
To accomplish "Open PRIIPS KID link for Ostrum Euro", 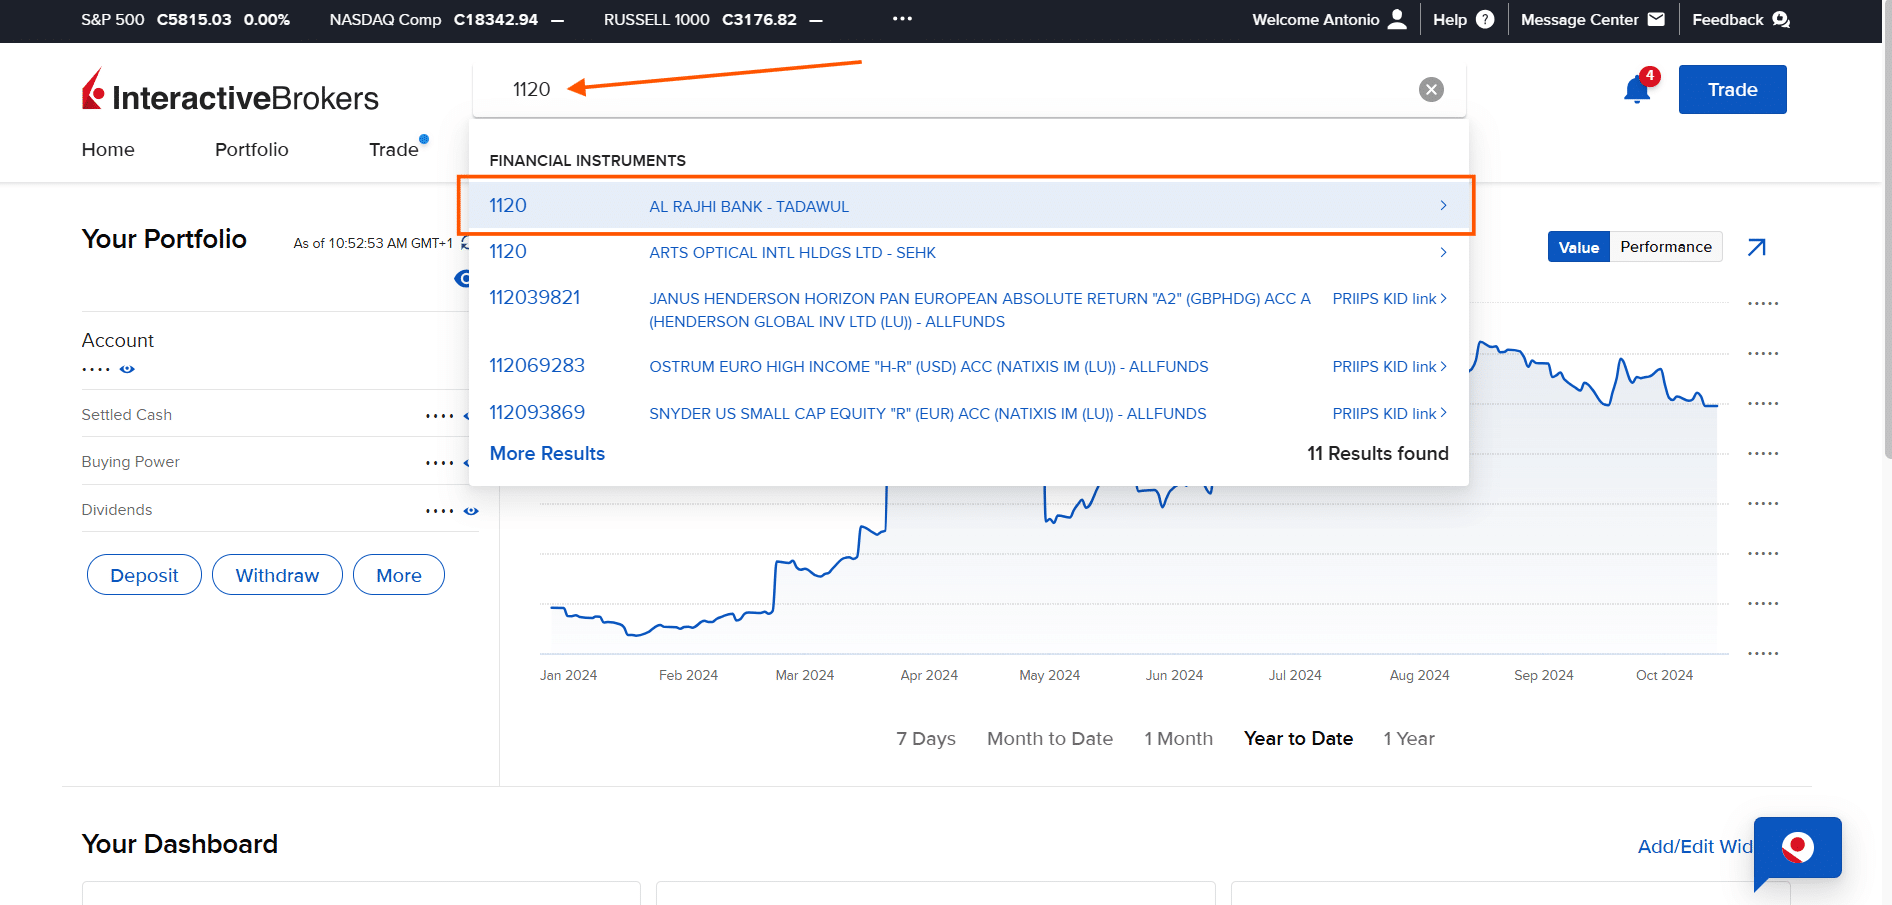I will click(x=1389, y=366).
